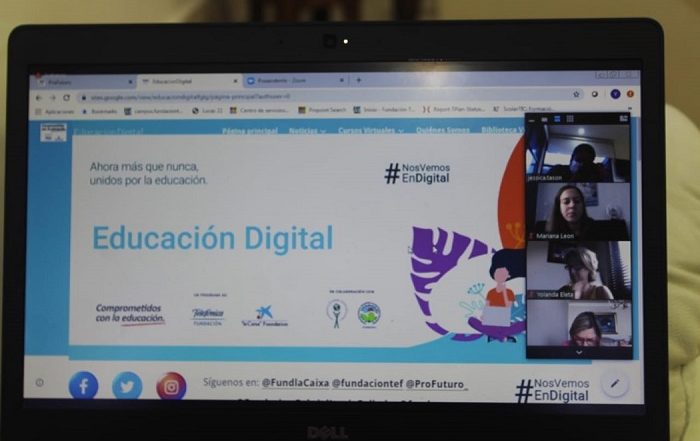Open the Facebook social icon
This screenshot has height=441, width=700.
(83, 385)
